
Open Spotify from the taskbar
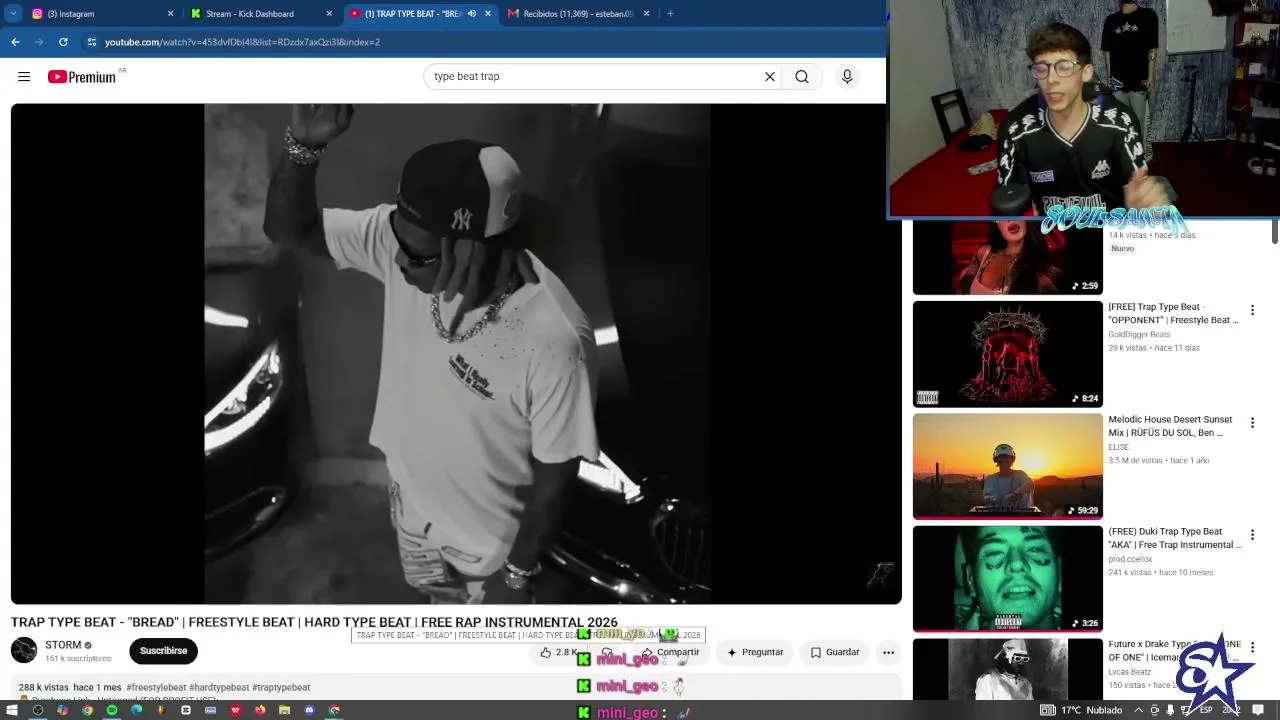tap(111, 710)
